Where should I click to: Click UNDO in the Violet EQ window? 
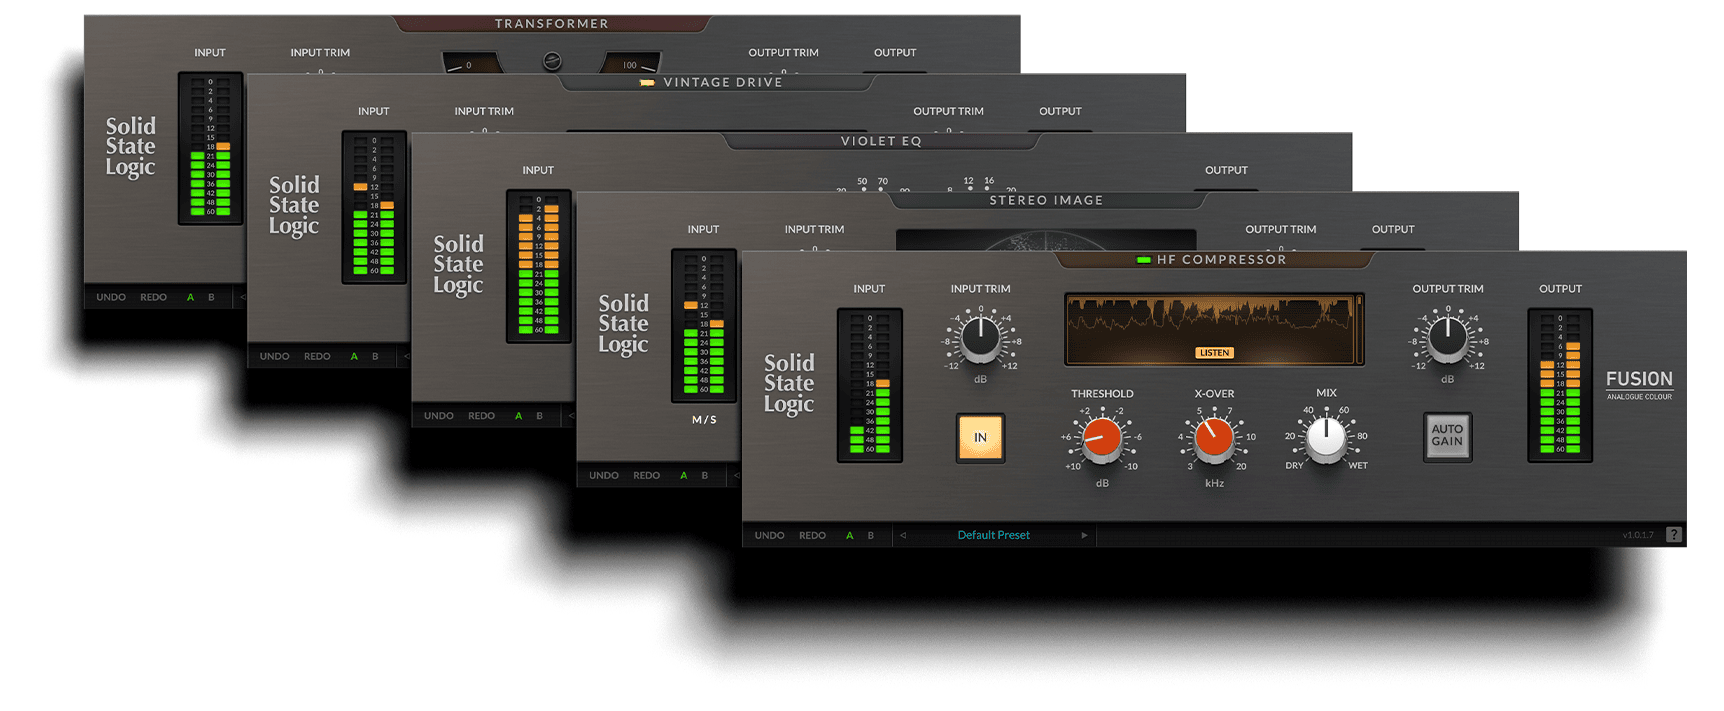pyautogui.click(x=439, y=415)
